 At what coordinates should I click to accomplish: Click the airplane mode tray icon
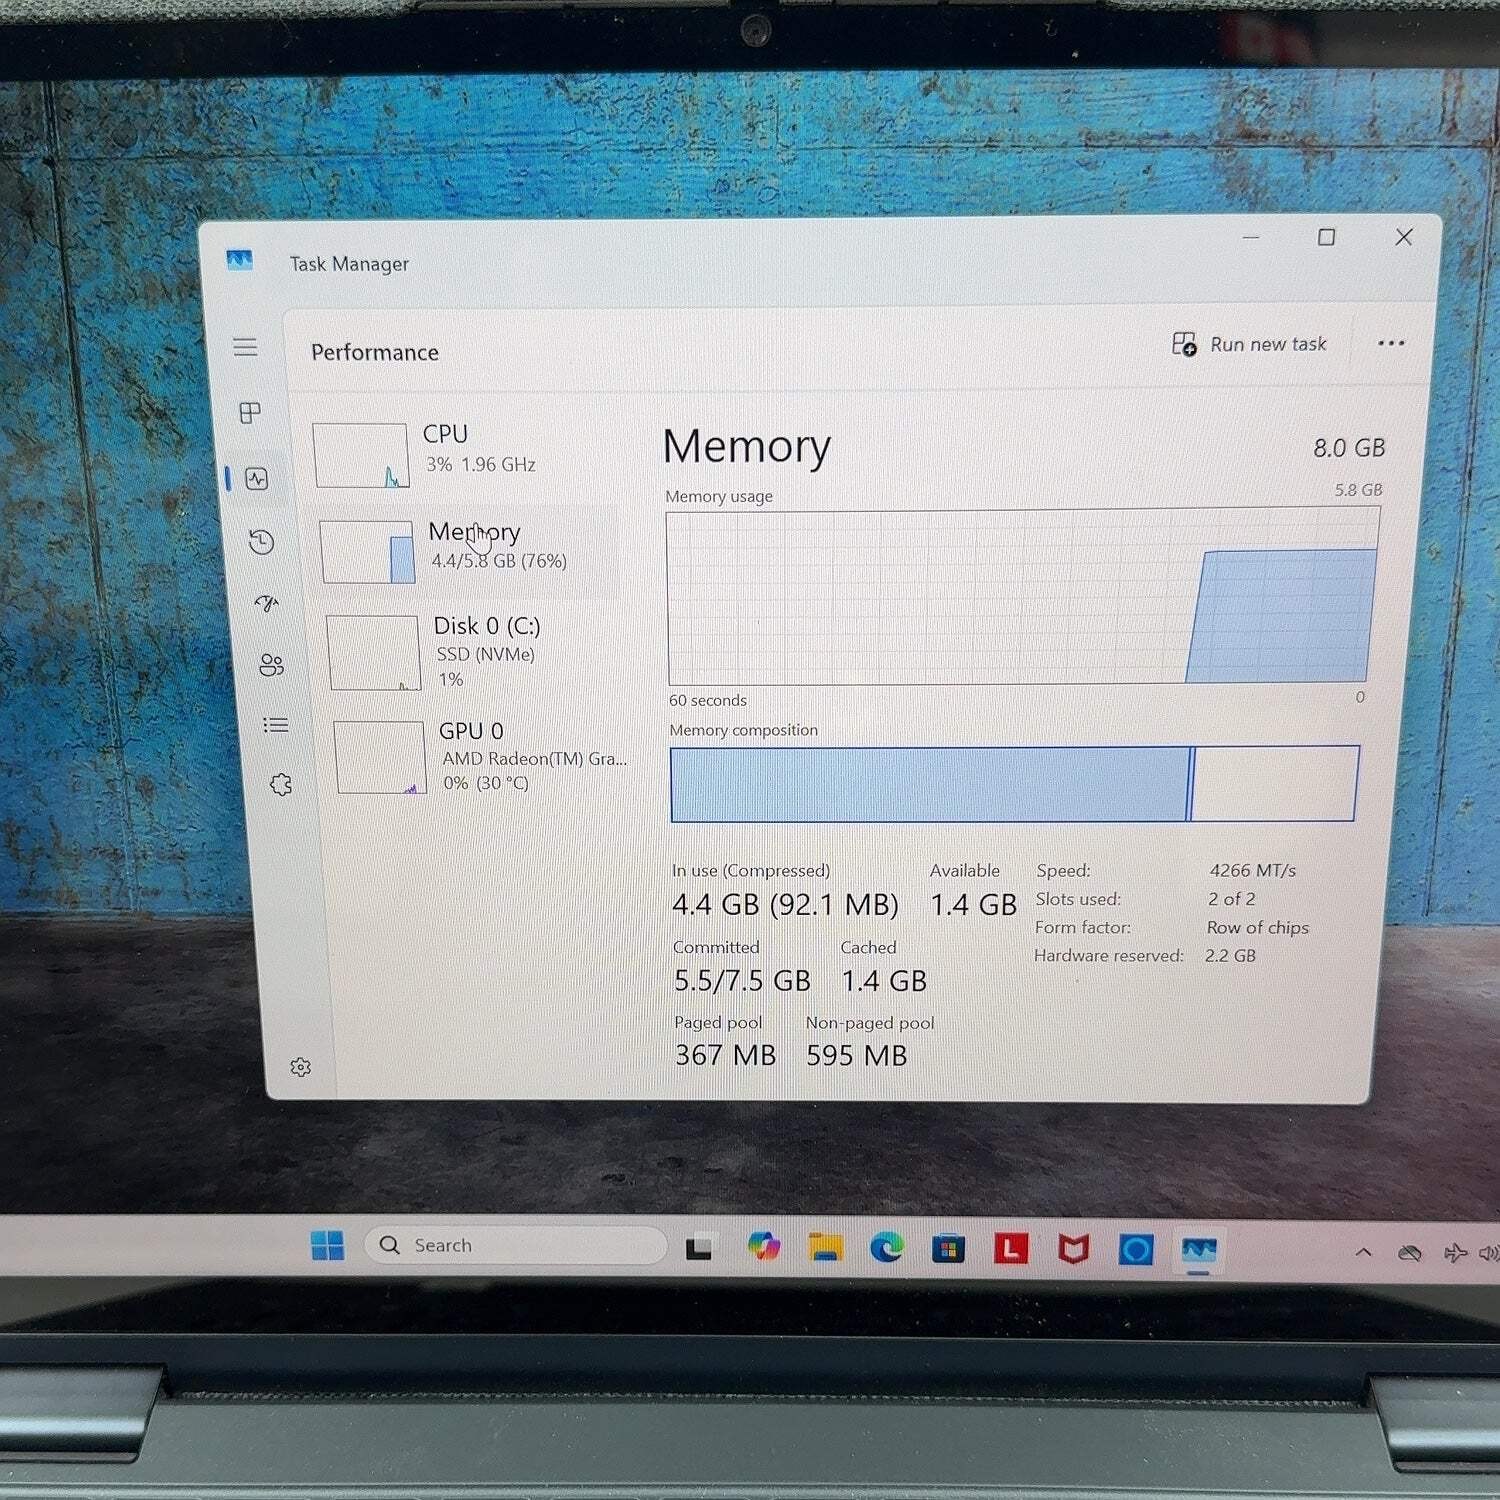[x=1455, y=1253]
